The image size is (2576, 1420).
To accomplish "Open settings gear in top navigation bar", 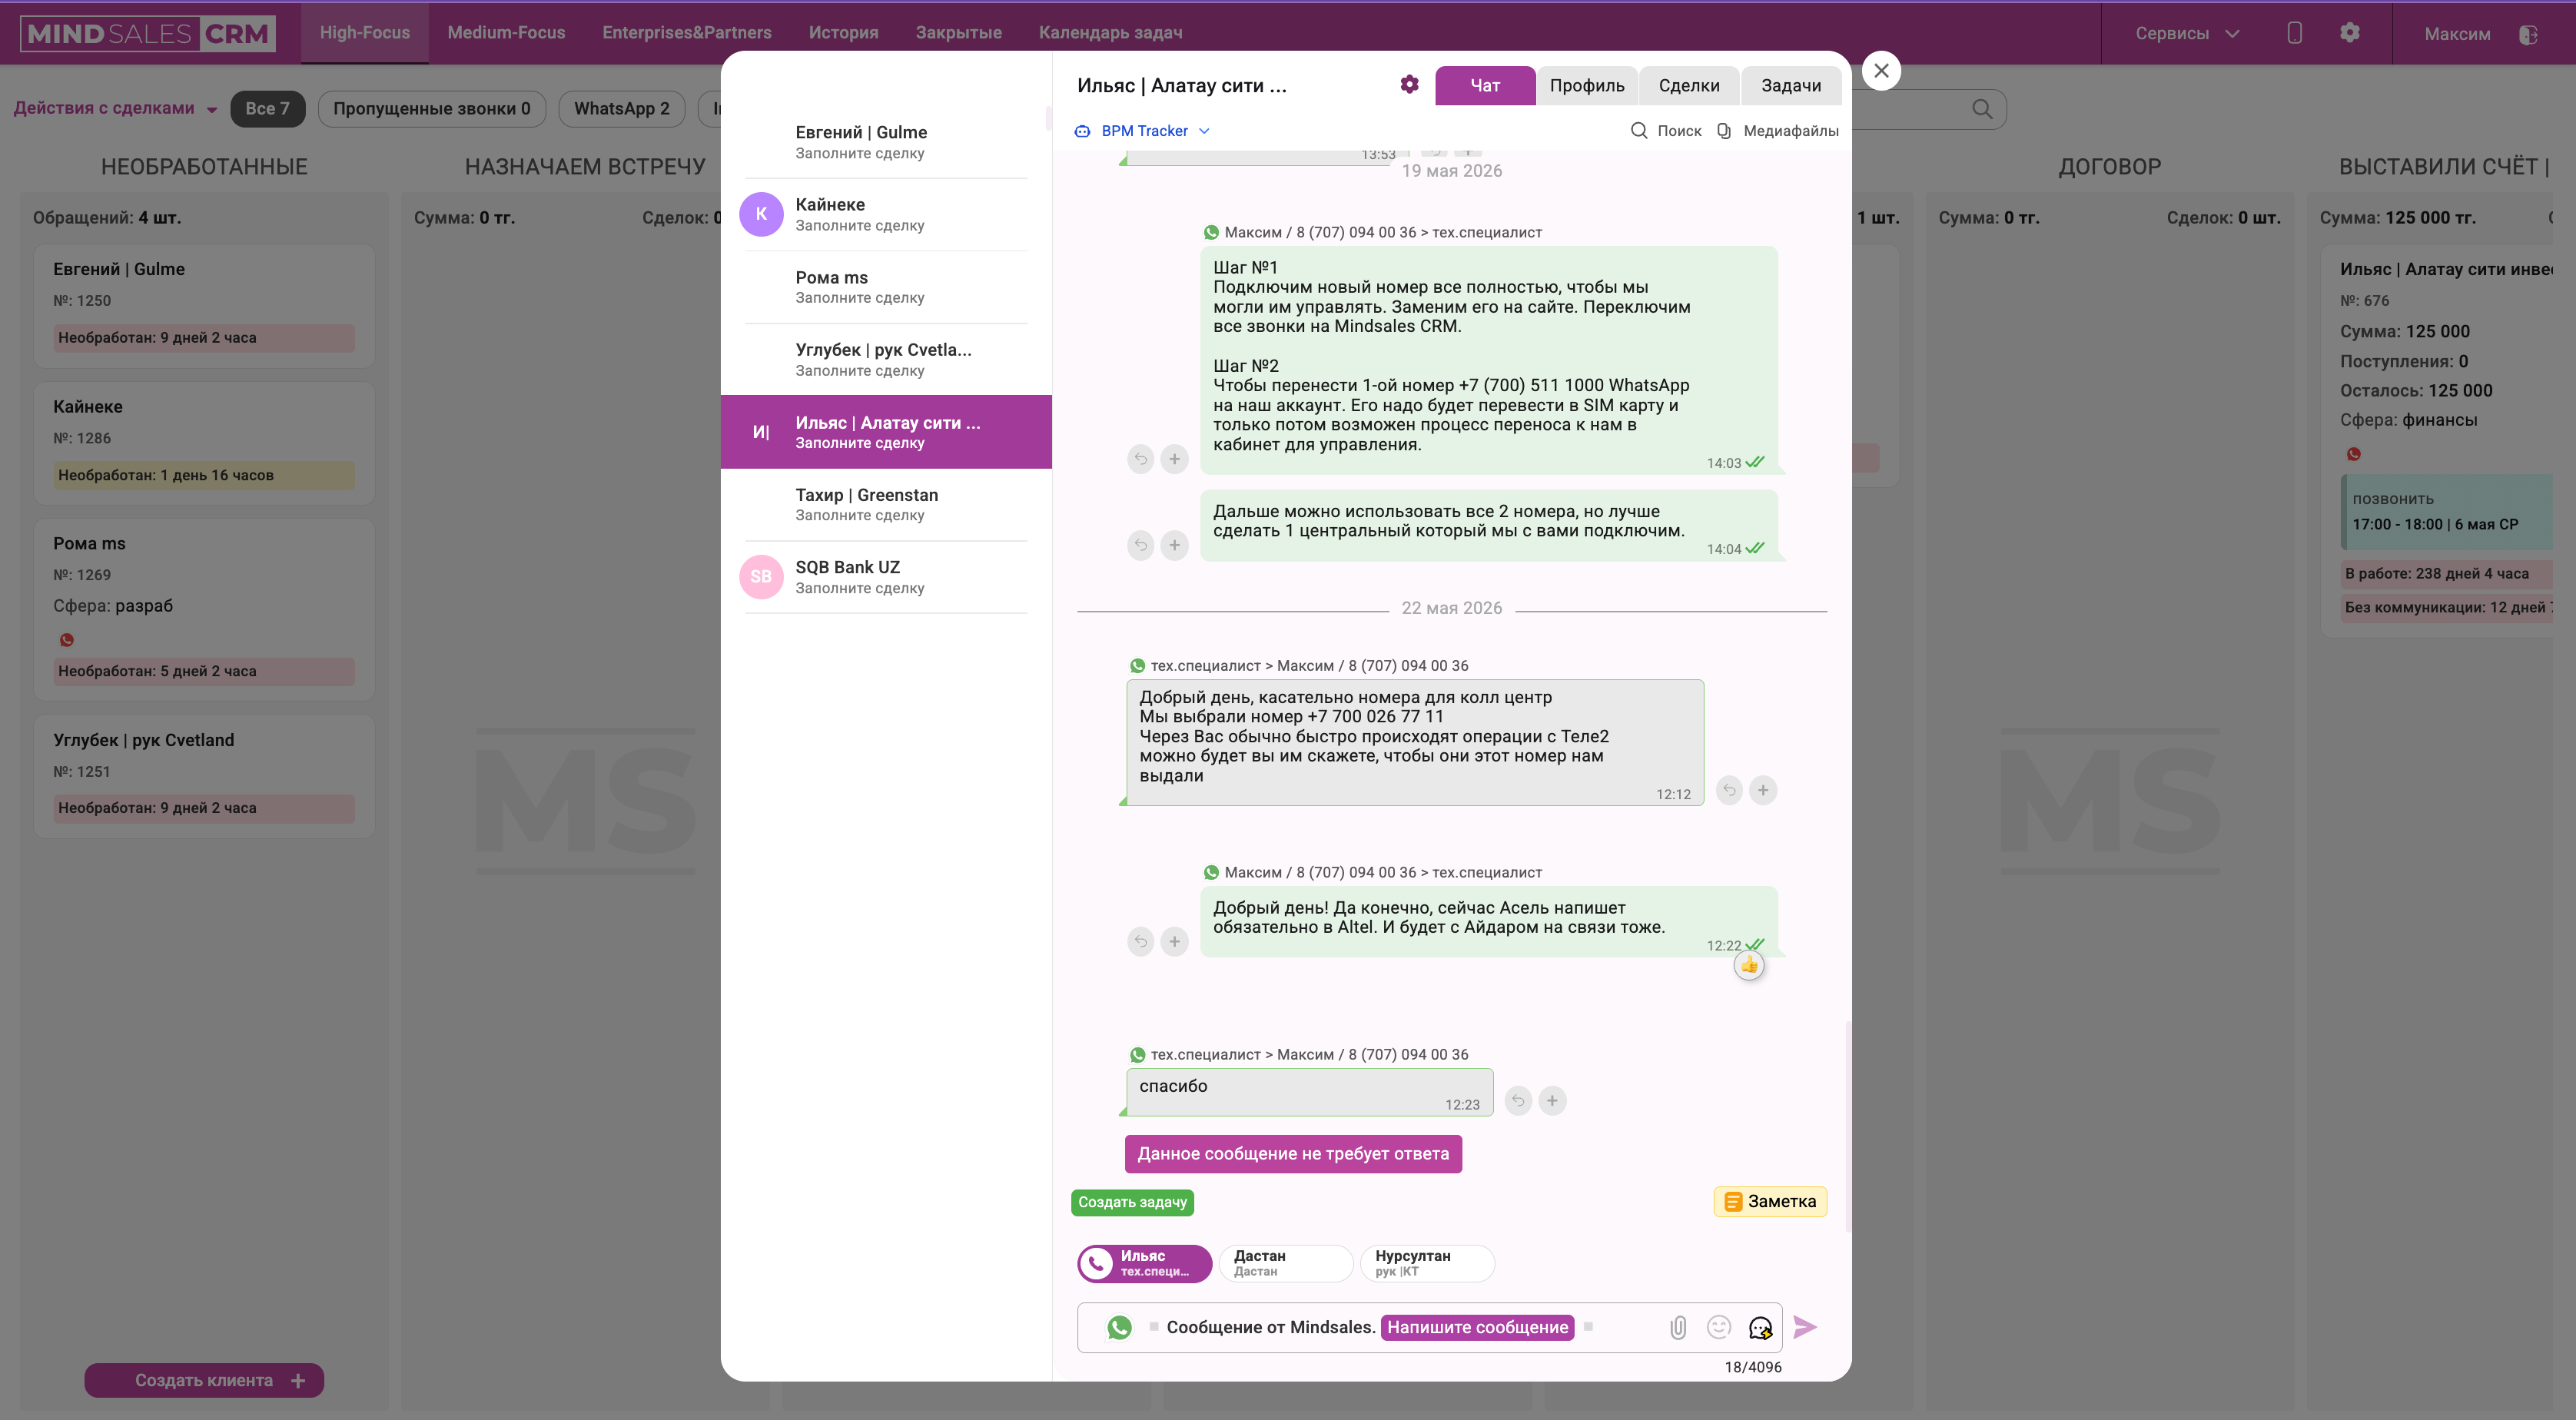I will point(2350,33).
